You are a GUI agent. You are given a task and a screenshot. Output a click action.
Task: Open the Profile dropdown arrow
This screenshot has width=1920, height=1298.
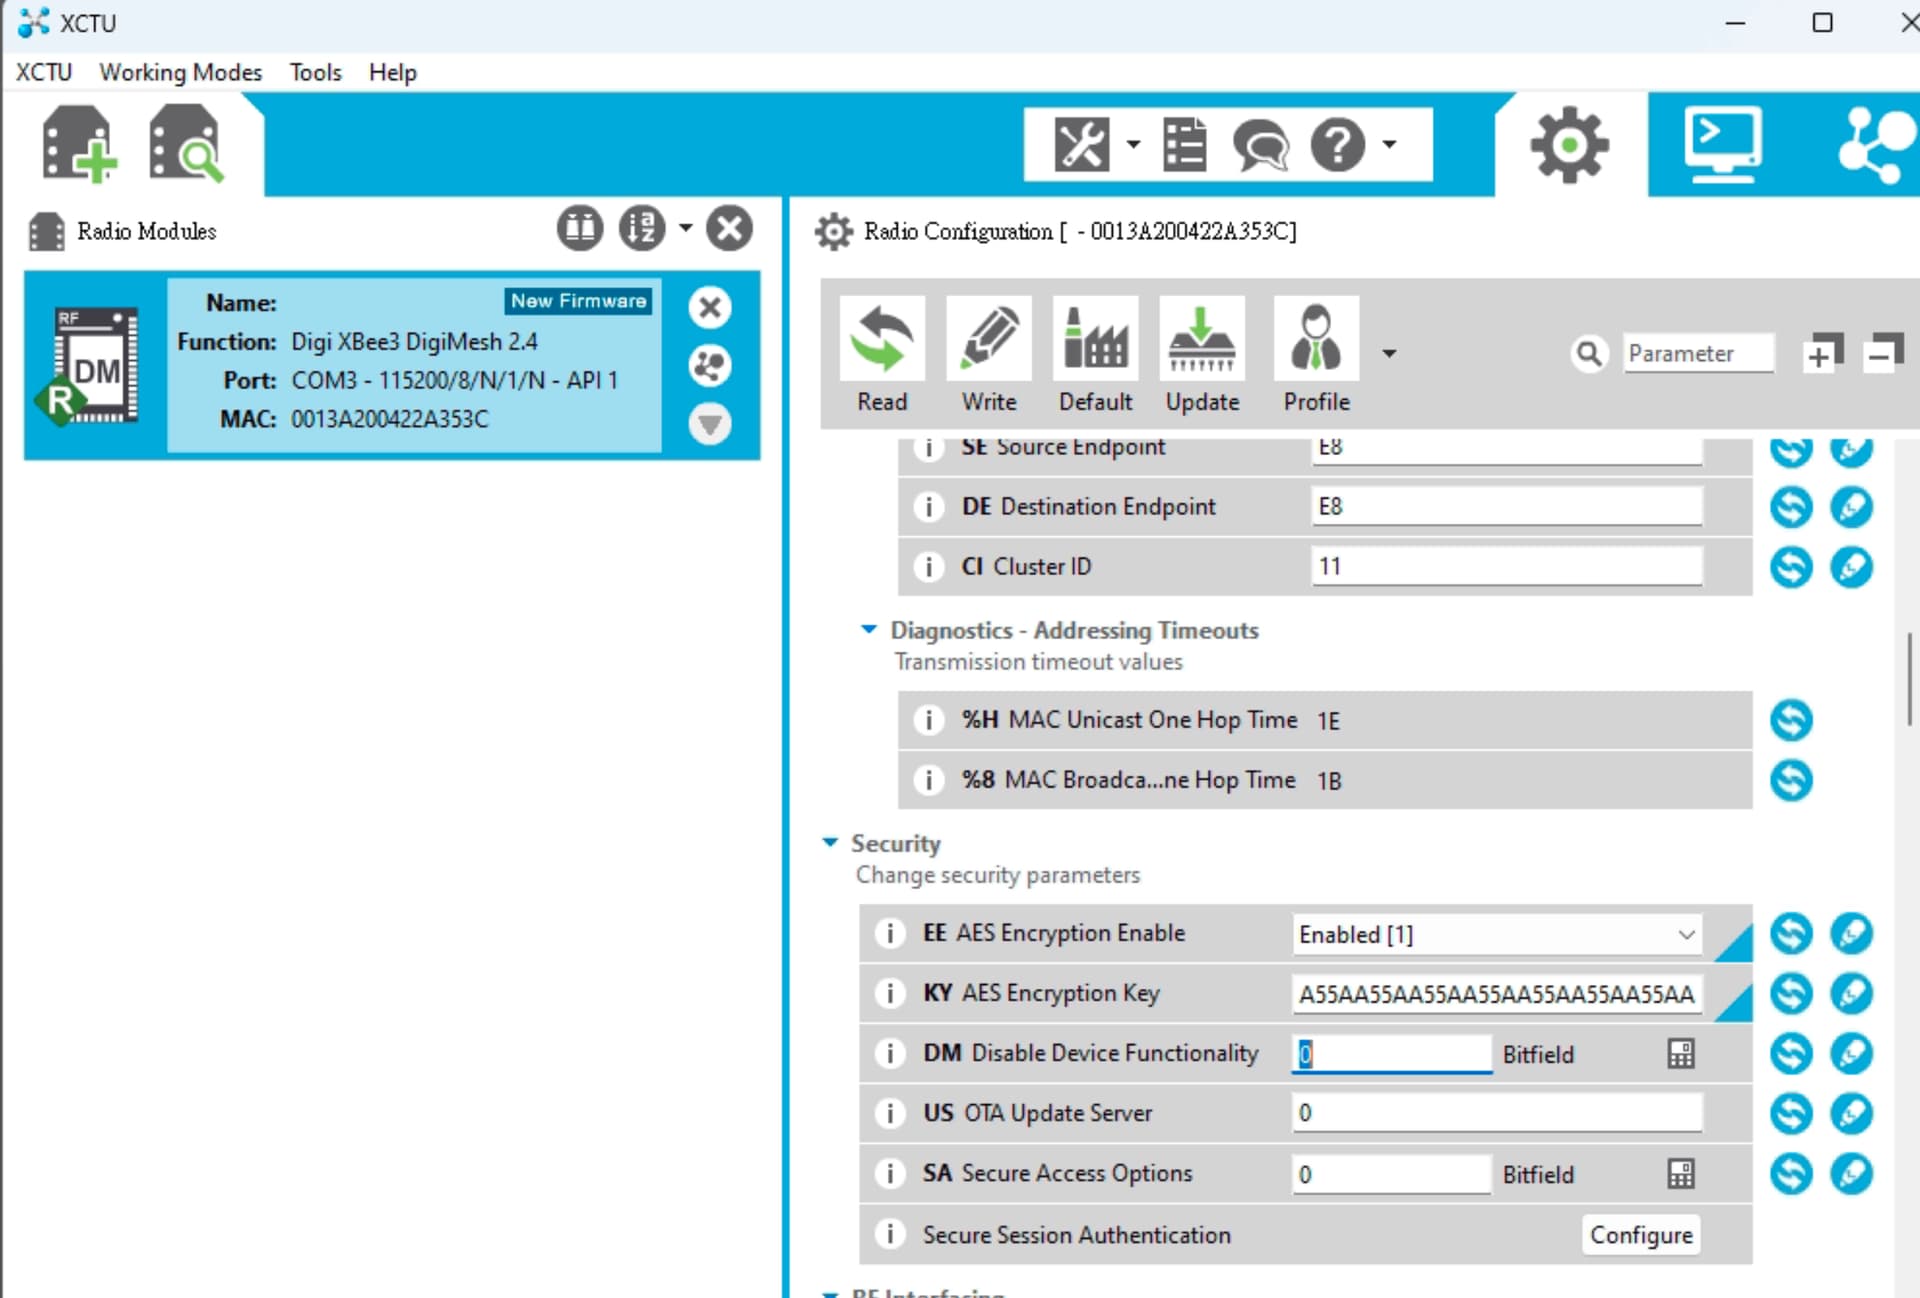click(x=1389, y=353)
